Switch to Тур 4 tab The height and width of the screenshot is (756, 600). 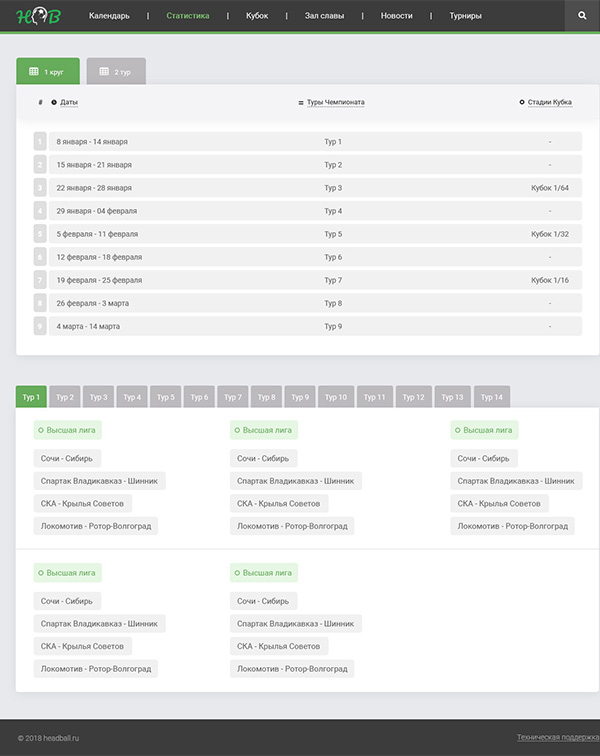click(132, 397)
